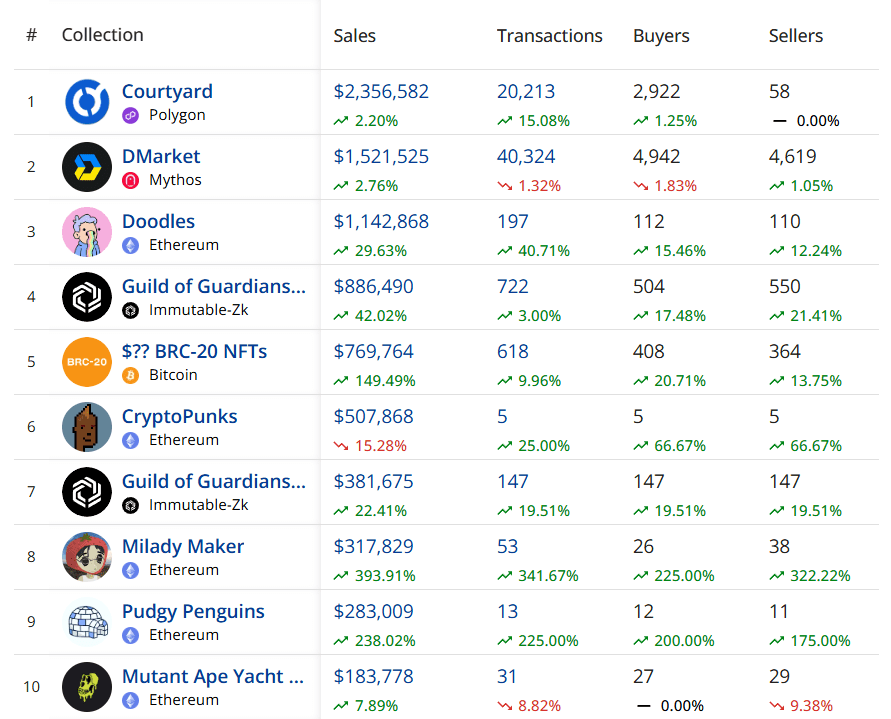Click the 618 transactions count
Screen dimensions: 891x719
point(513,351)
